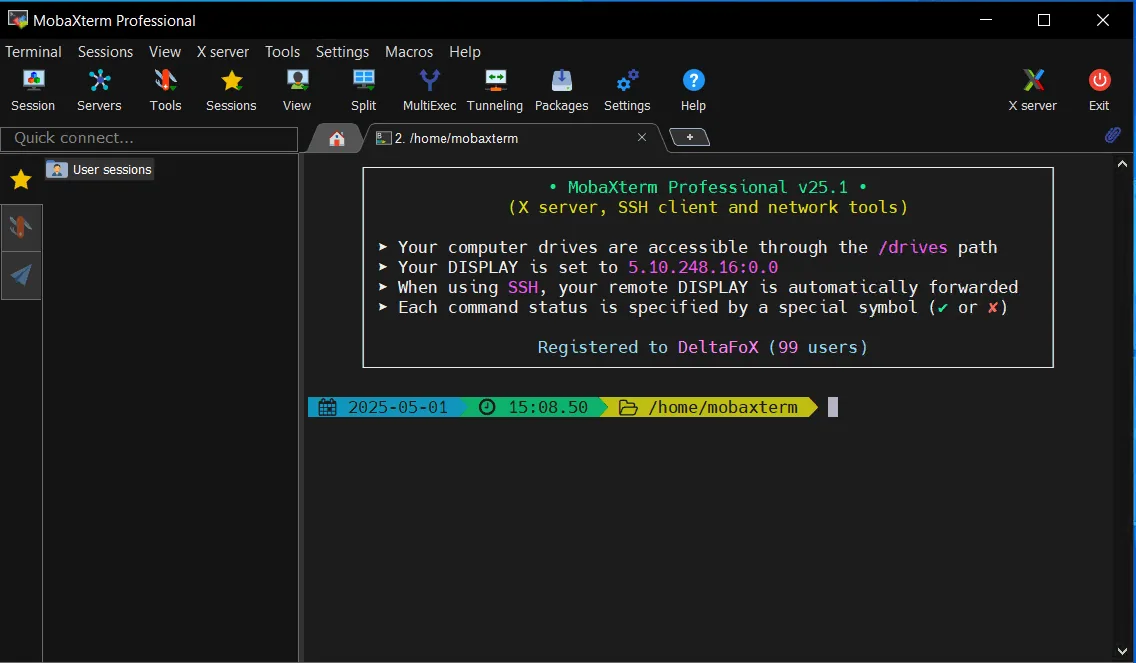Click the paperclip attach icon
Viewport: 1136px width, 663px height.
[1113, 135]
